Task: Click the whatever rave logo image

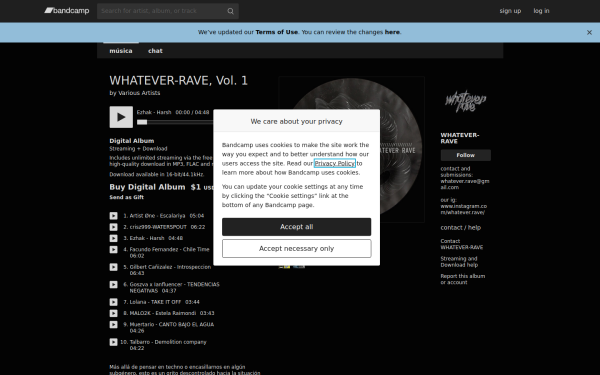Action: 465,101
